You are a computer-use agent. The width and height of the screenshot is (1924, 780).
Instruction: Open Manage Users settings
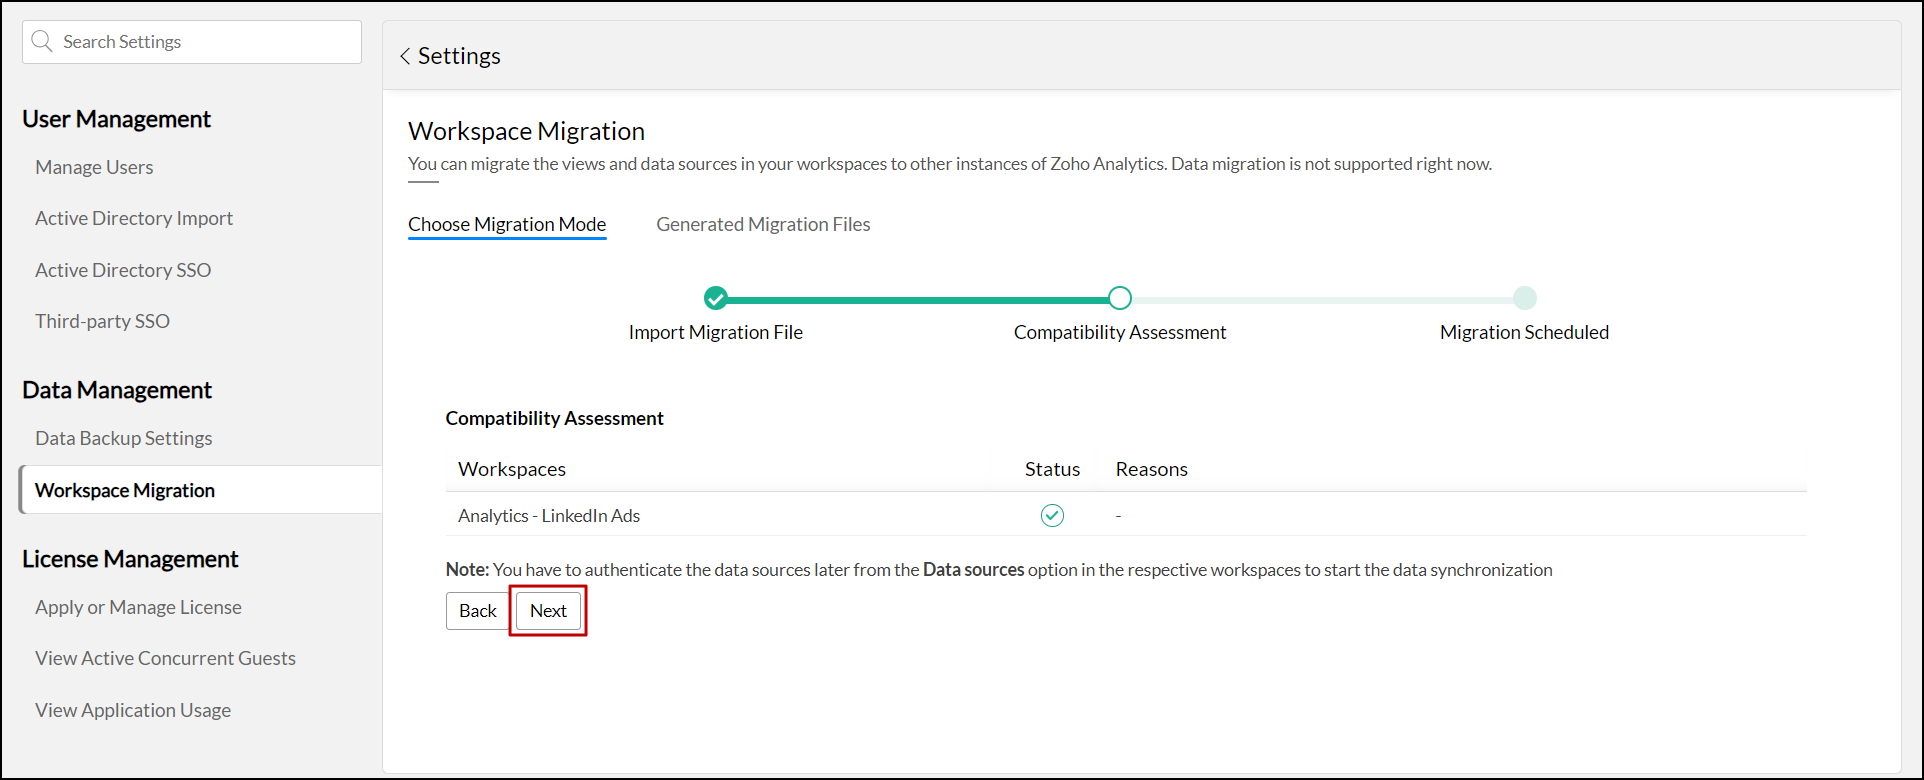[x=94, y=167]
